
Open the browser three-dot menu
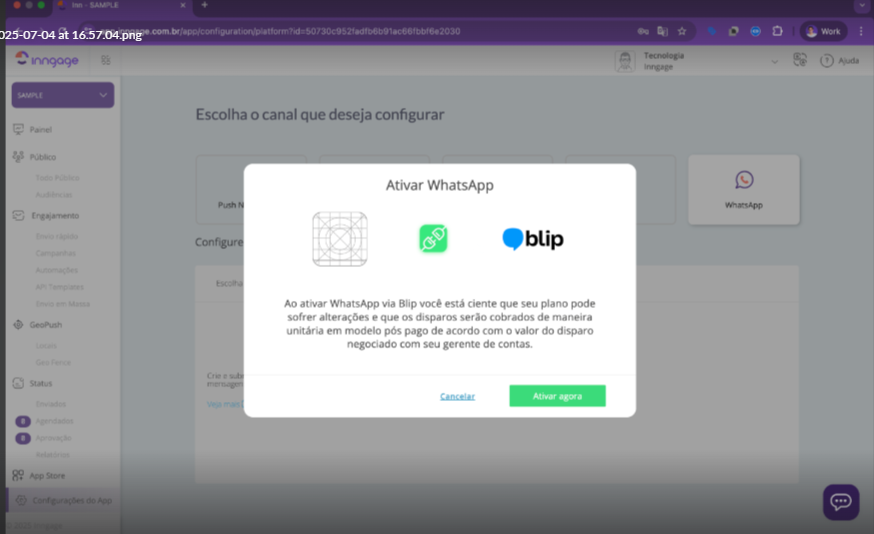click(861, 31)
